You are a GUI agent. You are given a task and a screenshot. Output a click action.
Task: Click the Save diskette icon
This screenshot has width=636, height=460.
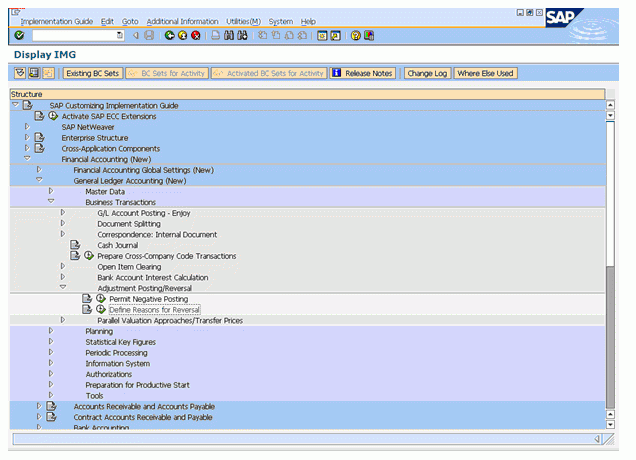click(x=149, y=36)
